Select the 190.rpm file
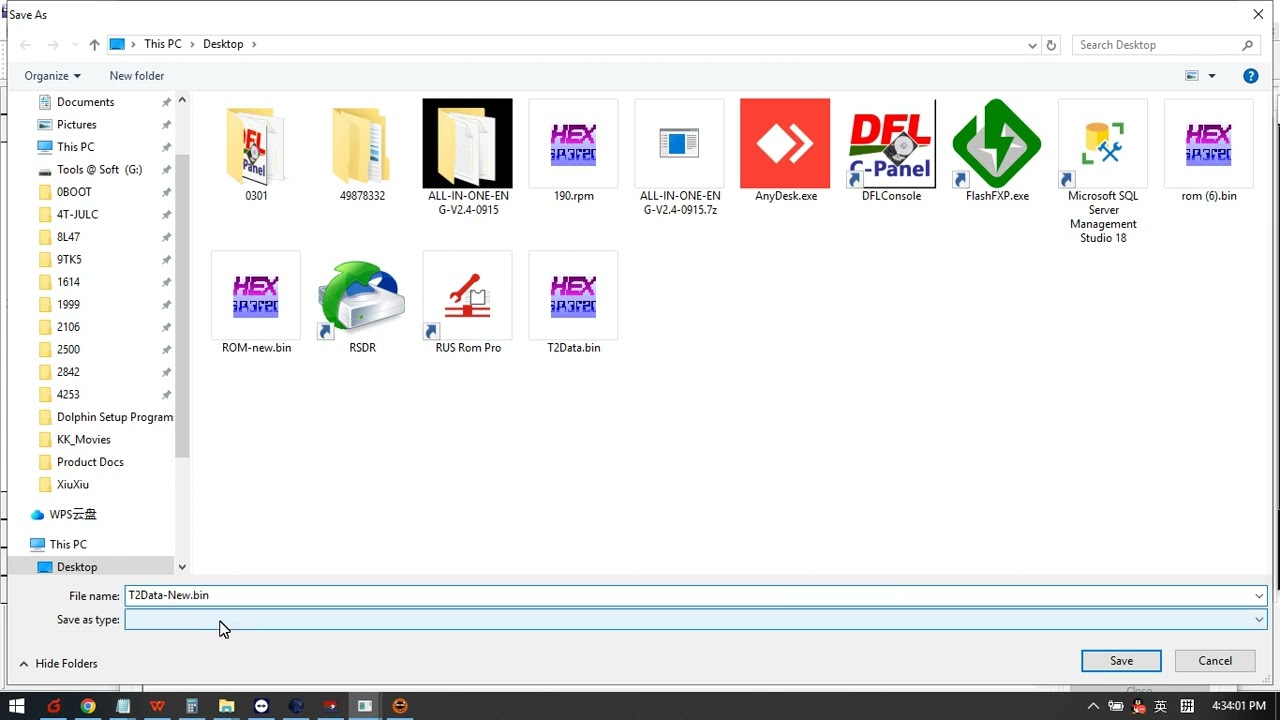Viewport: 1280px width, 720px height. point(574,152)
